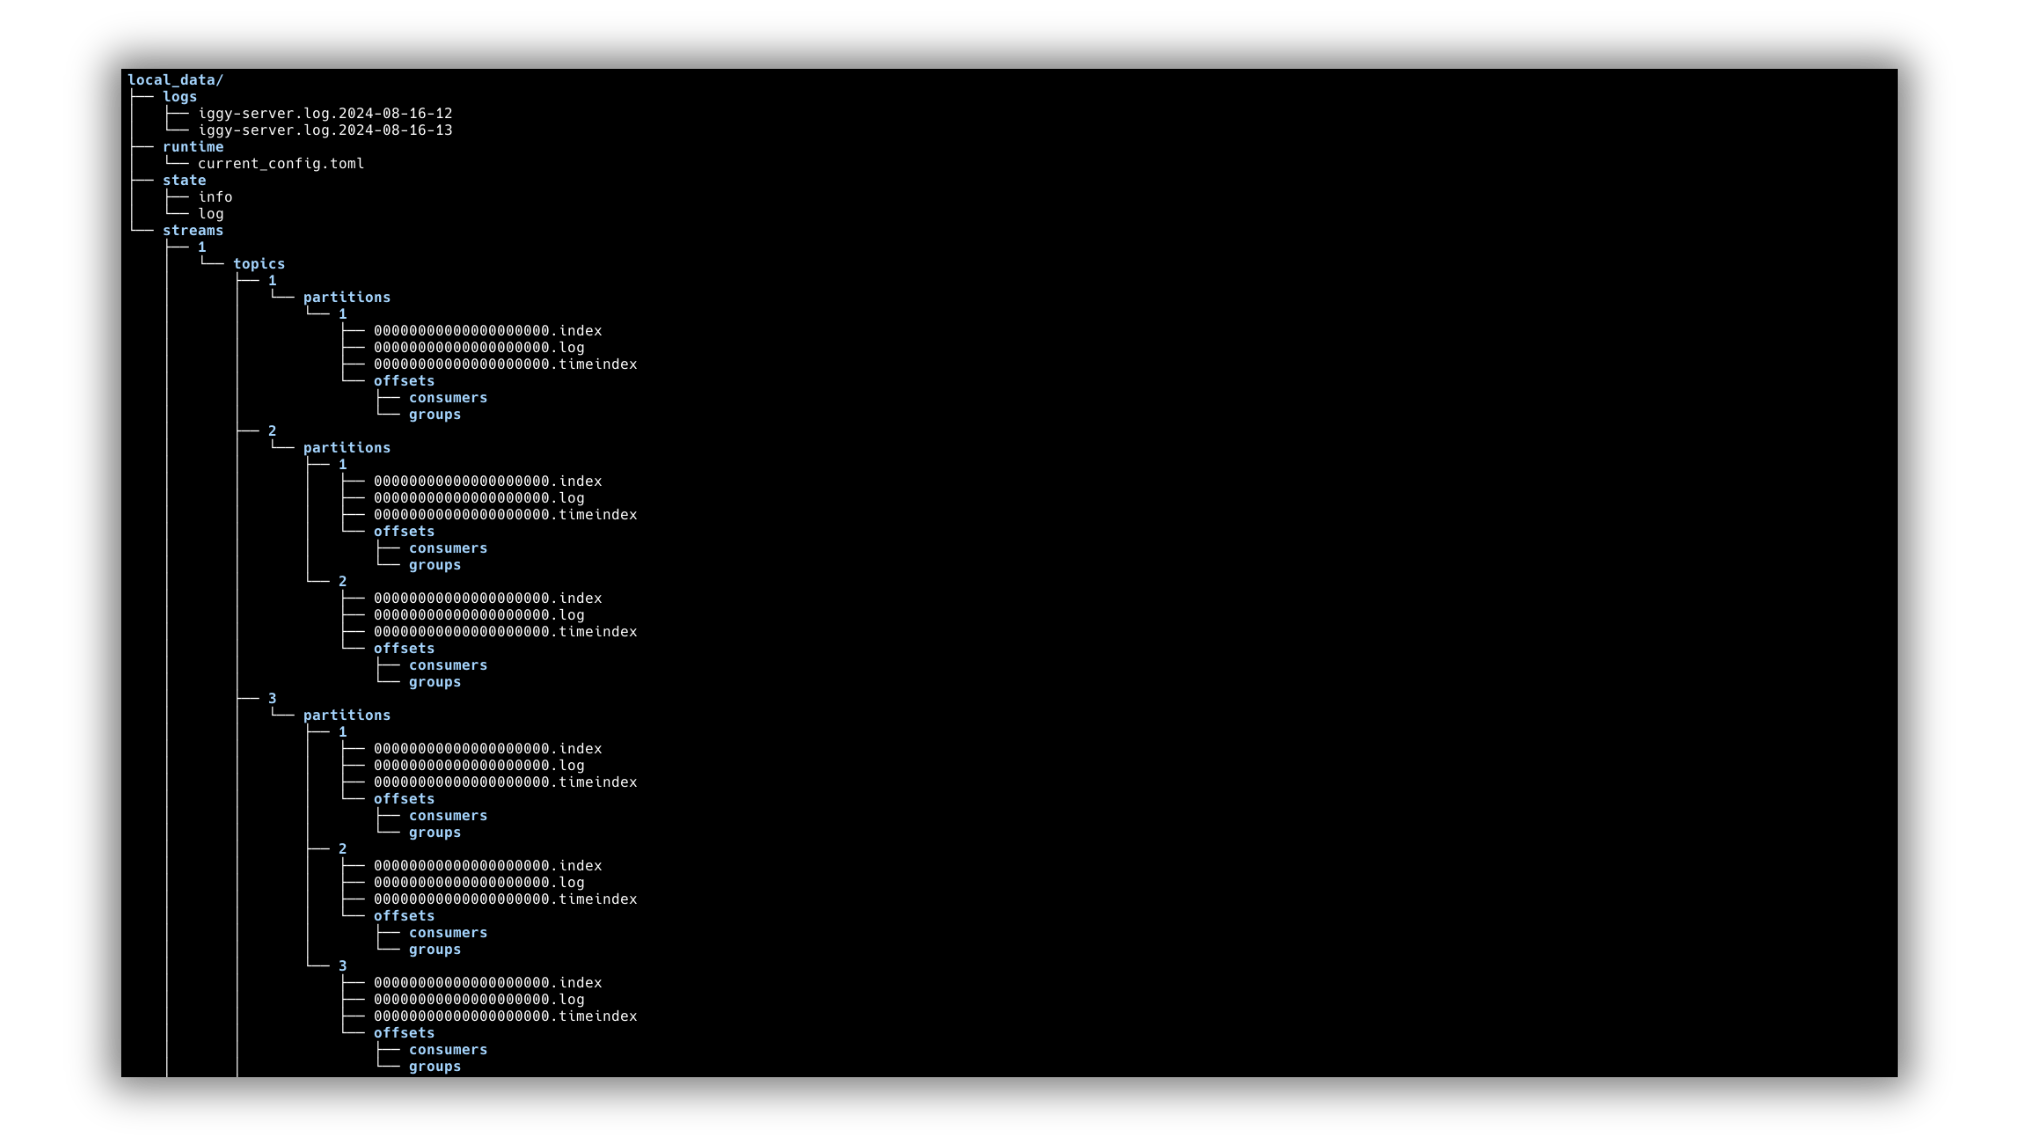This screenshot has height=1146, width=2019.
Task: Select partition 1 under topic 1
Action: (x=343, y=312)
